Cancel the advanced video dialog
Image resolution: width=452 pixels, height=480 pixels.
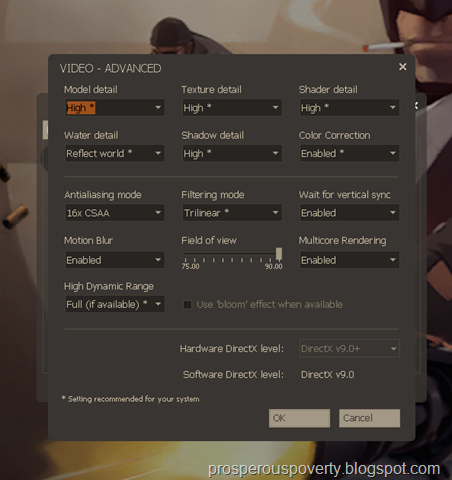coord(369,418)
